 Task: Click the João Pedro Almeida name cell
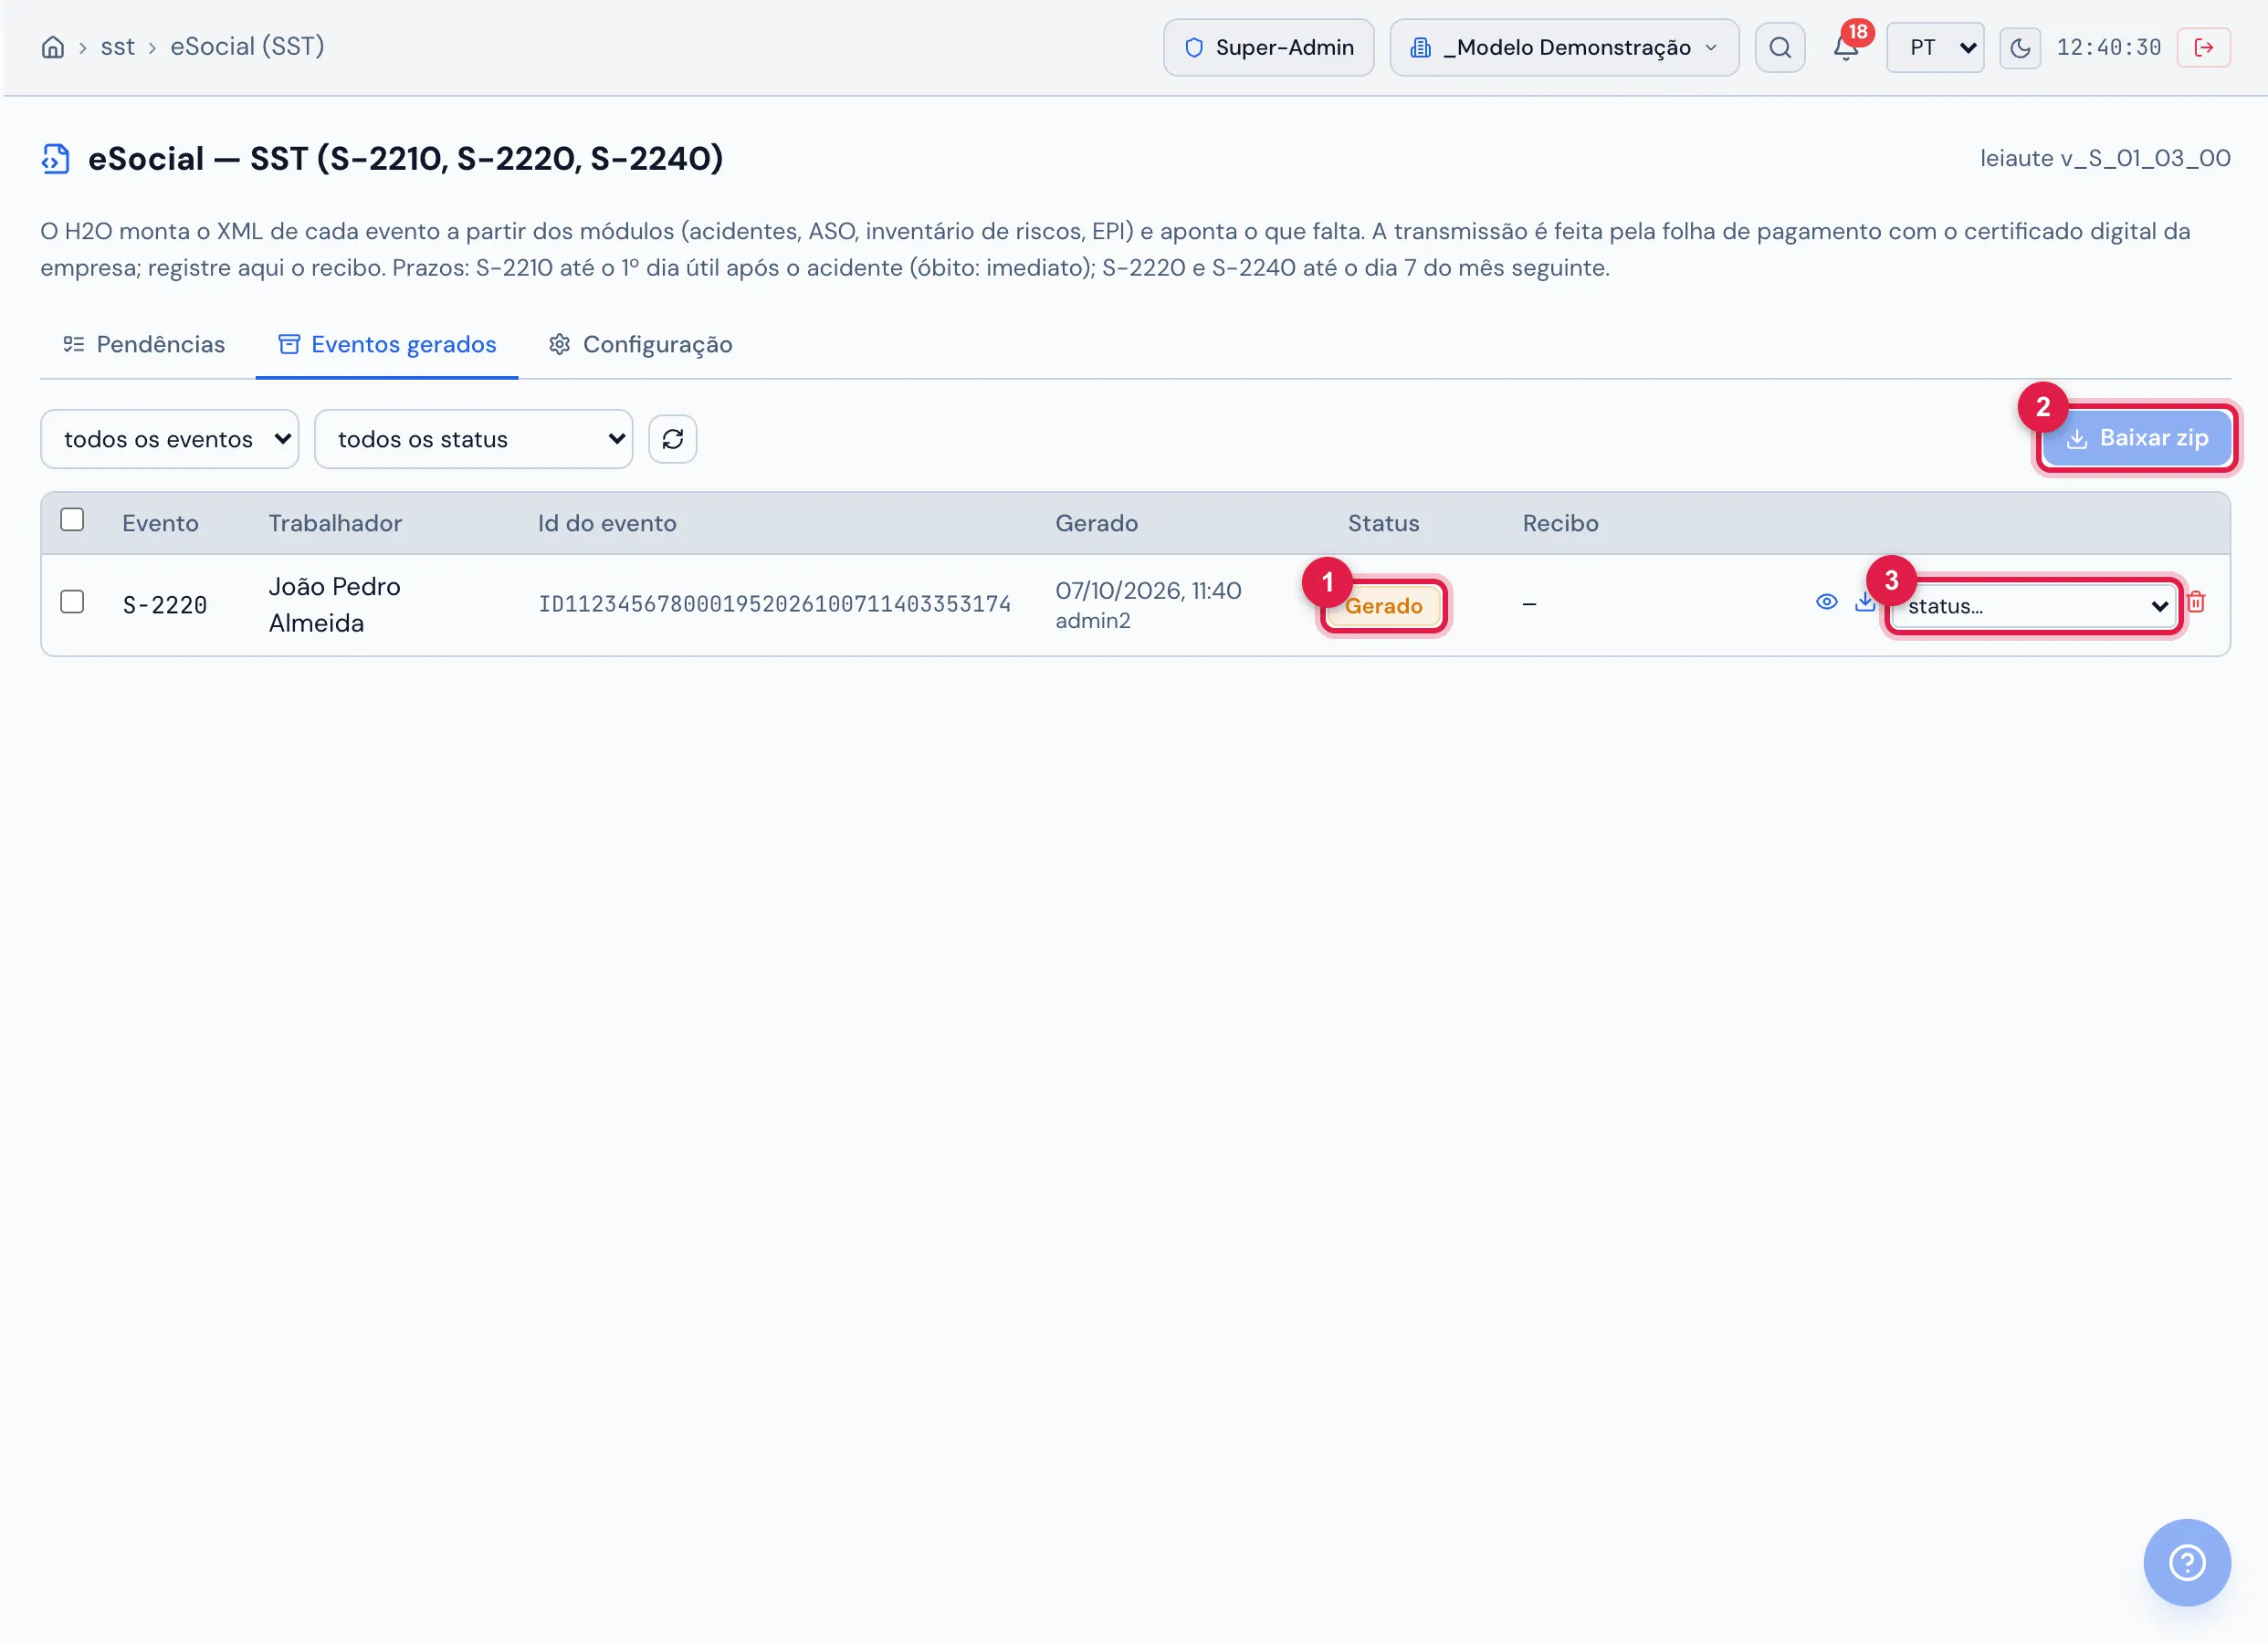334,605
